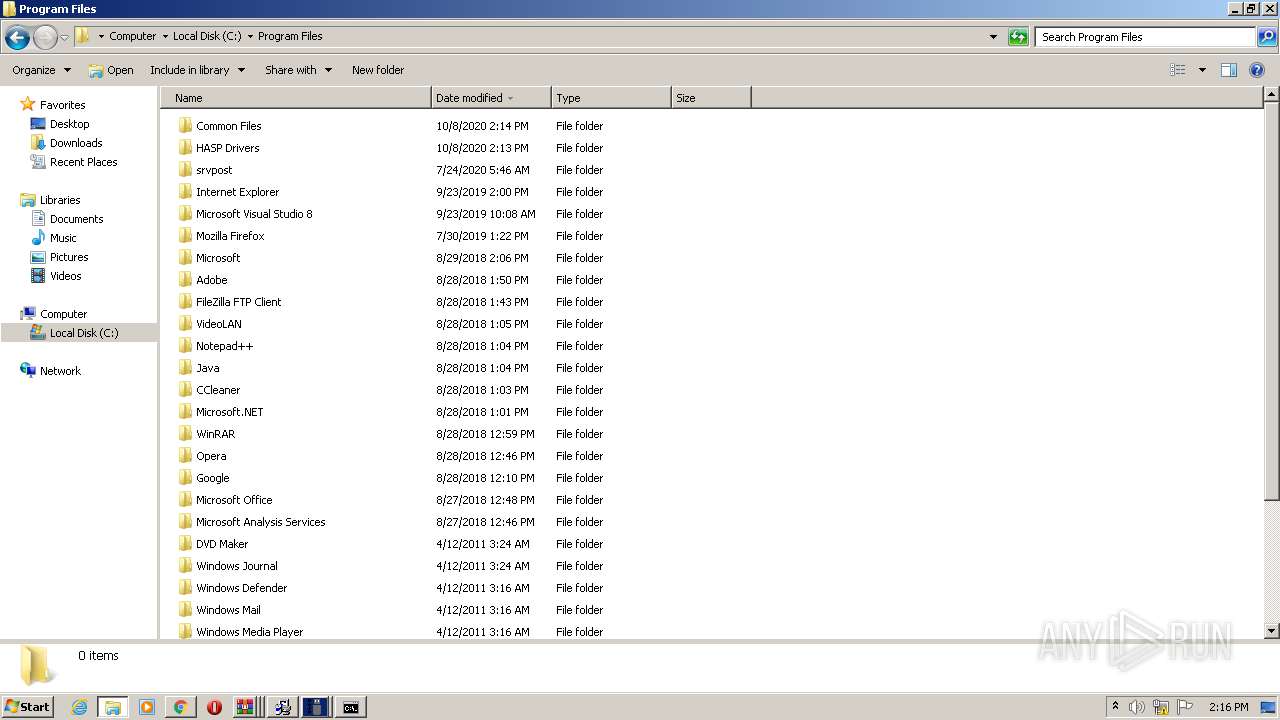Screen dimensions: 1280x720
Task: Click the Java folder icon
Action: [186, 368]
